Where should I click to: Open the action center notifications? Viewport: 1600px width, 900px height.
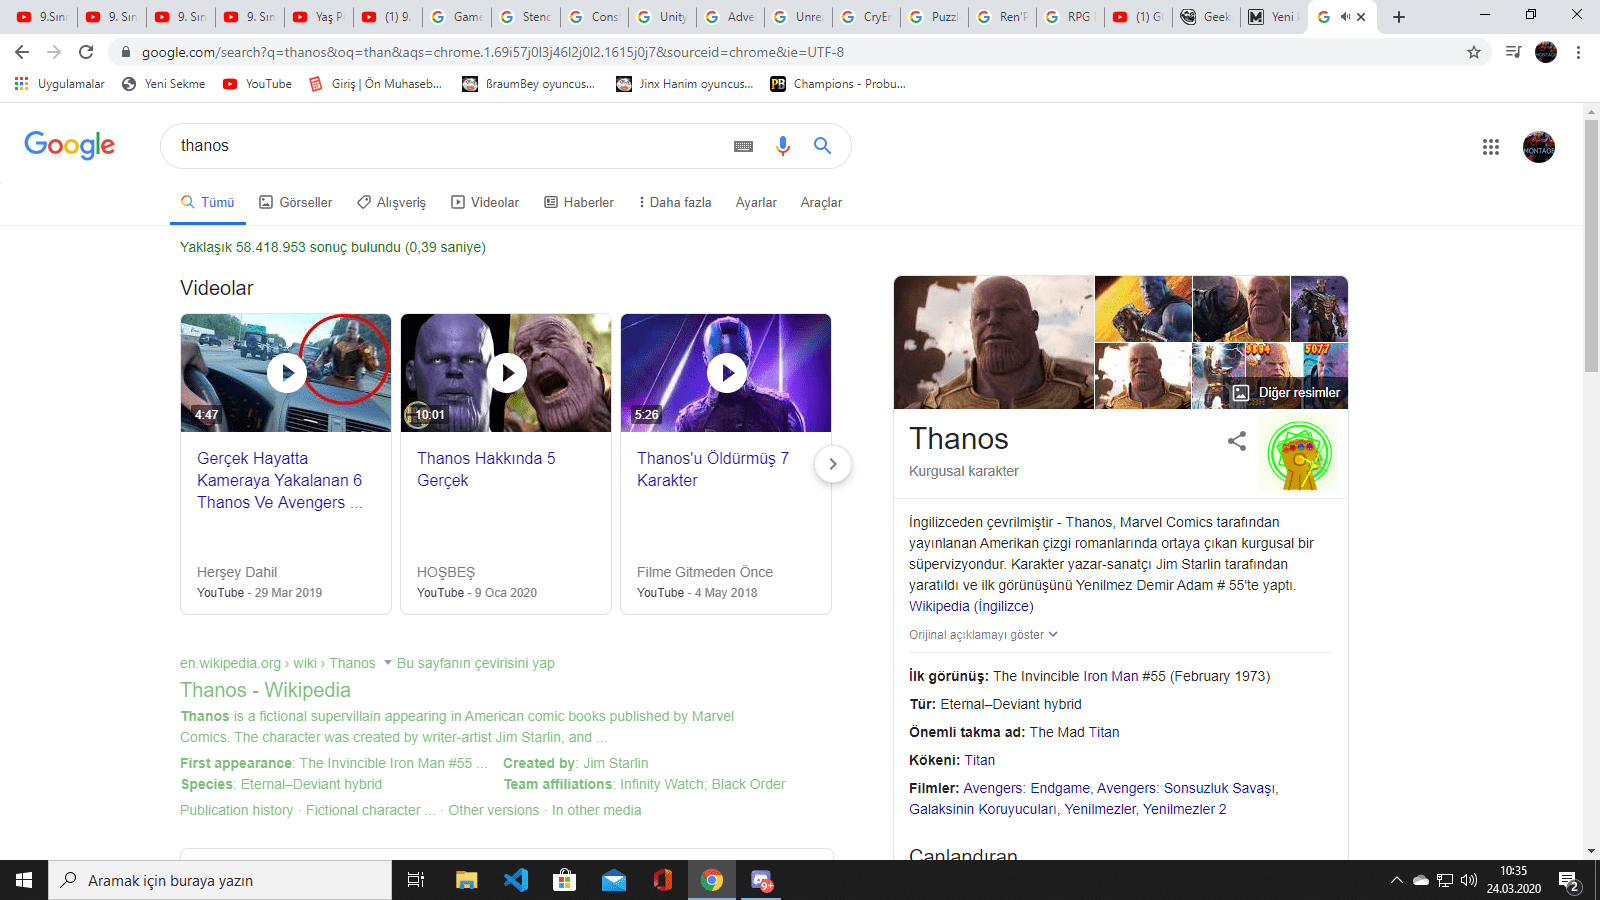[1570, 881]
